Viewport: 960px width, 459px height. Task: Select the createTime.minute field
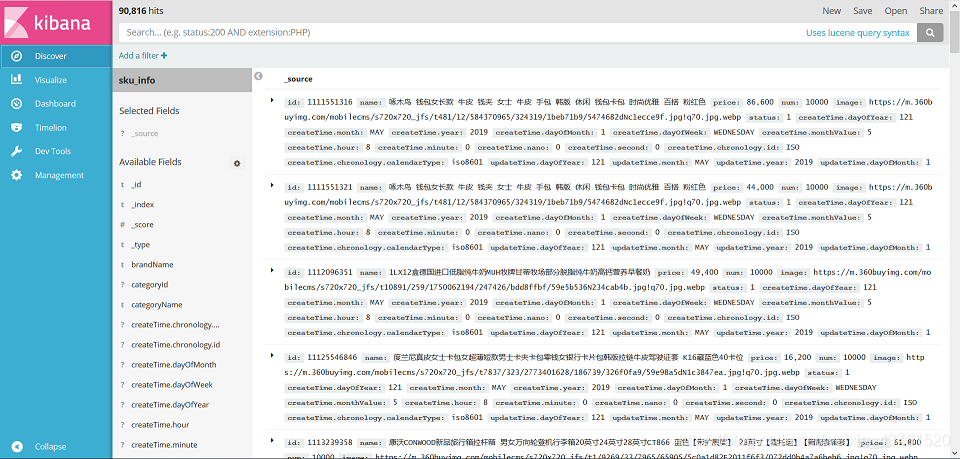[164, 445]
